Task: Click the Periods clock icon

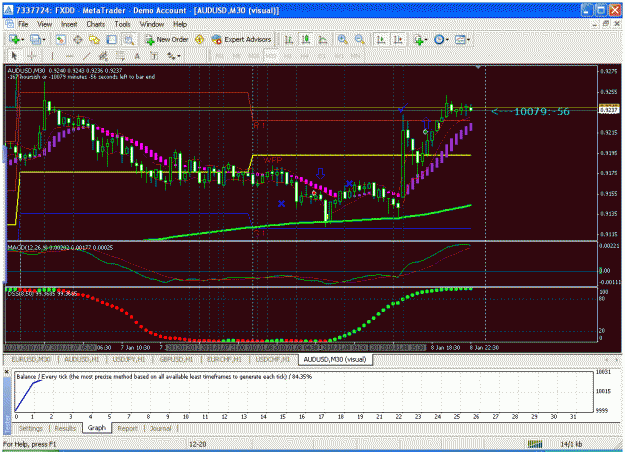Action: (x=439, y=39)
